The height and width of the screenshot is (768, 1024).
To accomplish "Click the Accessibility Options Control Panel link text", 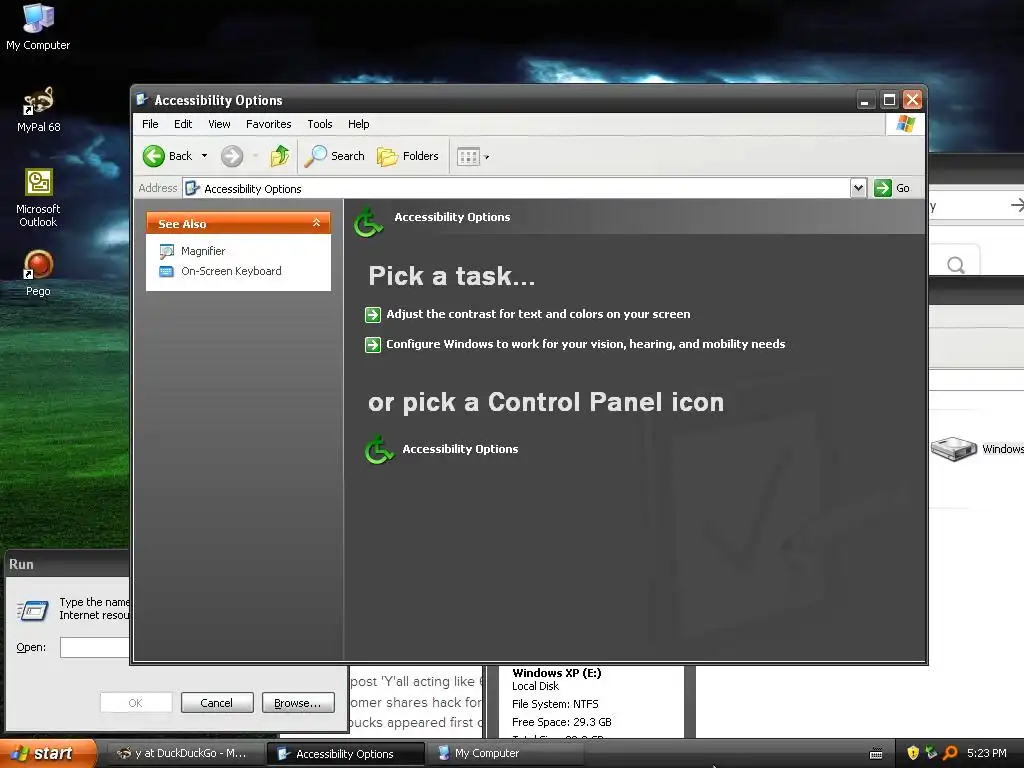I will pos(460,449).
